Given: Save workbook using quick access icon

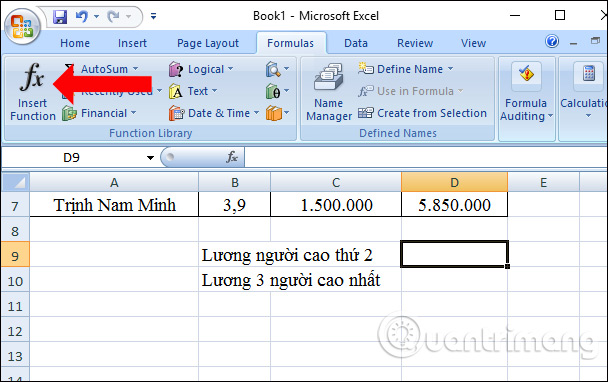Looking at the screenshot, I should tap(60, 17).
